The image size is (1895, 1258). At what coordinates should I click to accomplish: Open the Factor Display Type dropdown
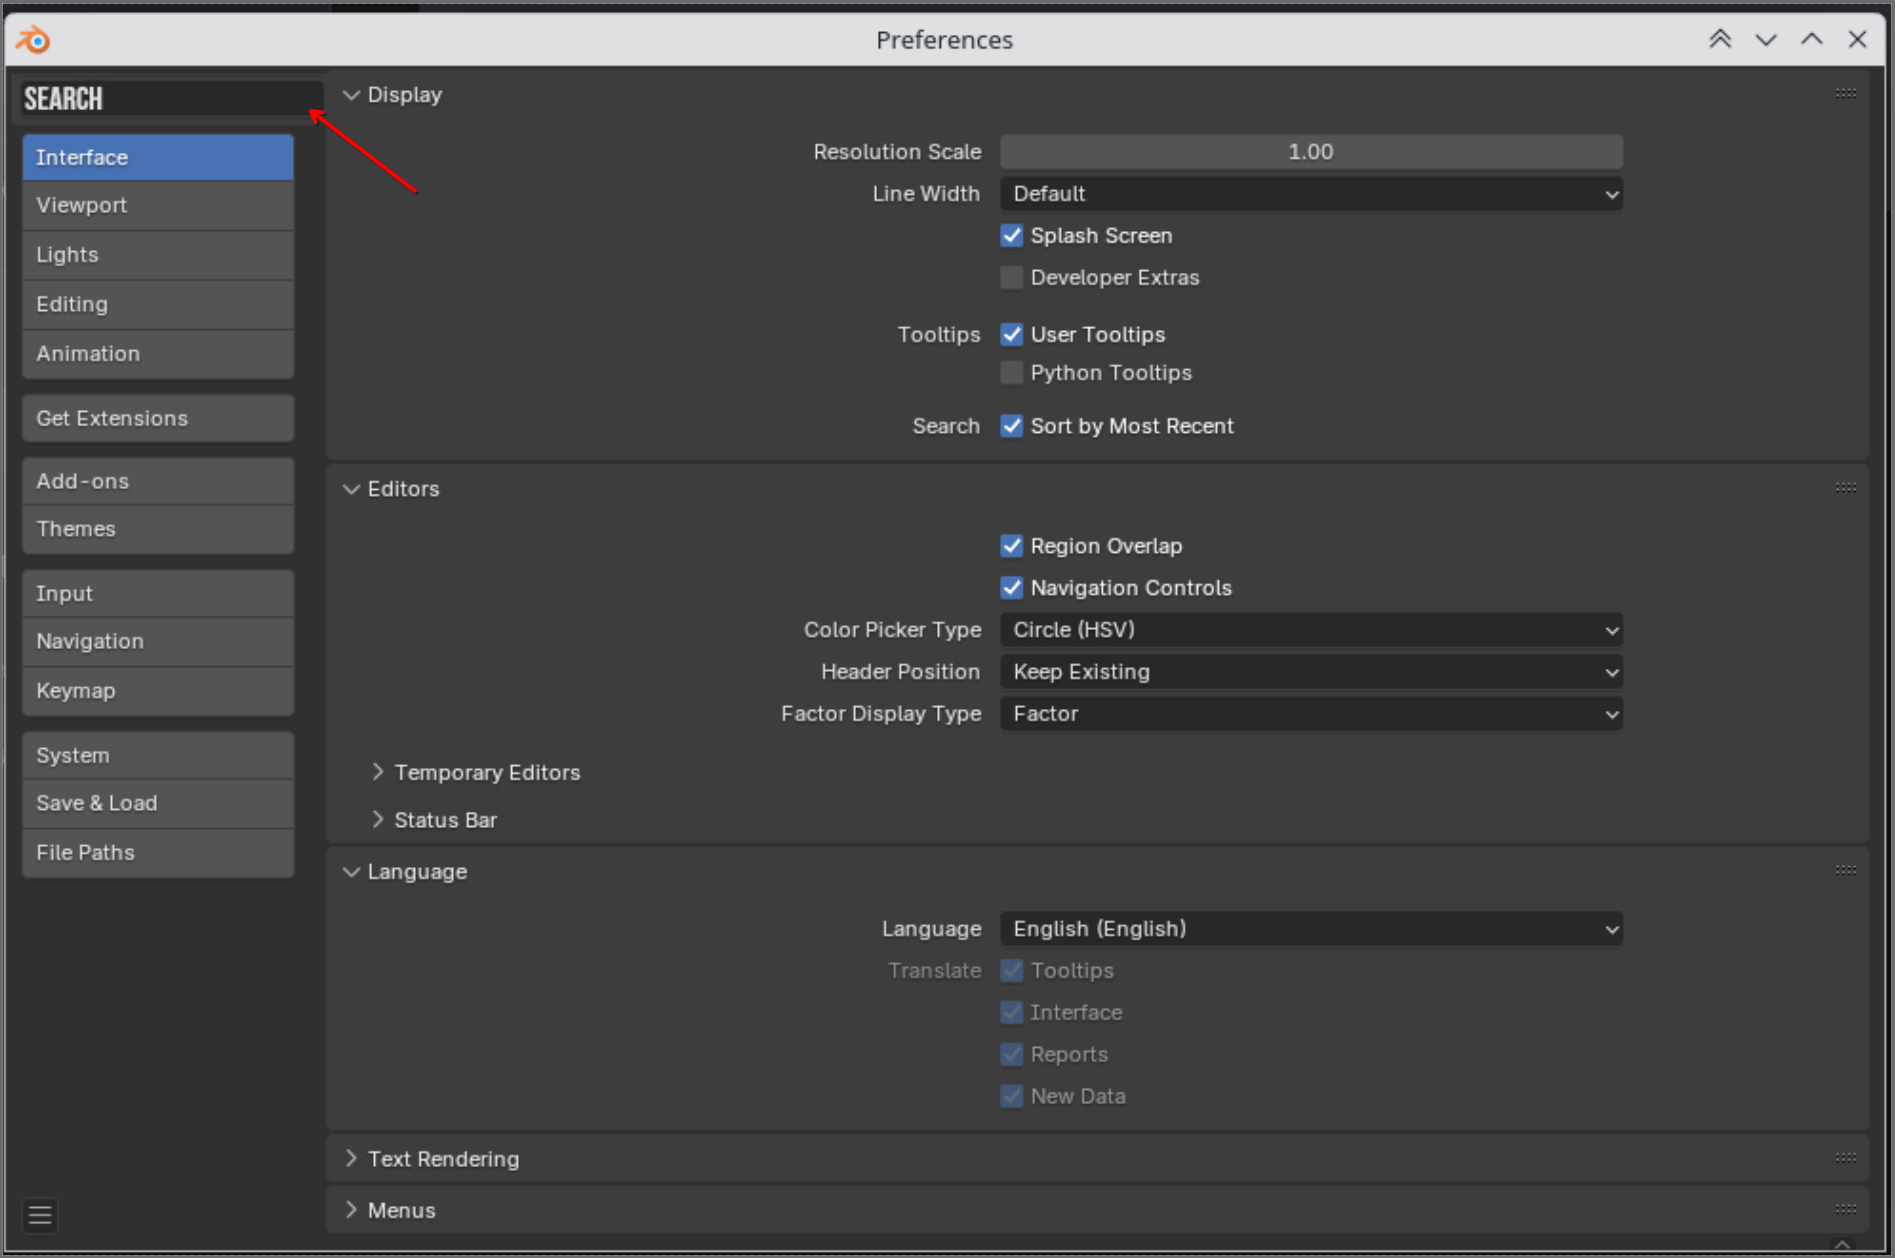[1311, 714]
